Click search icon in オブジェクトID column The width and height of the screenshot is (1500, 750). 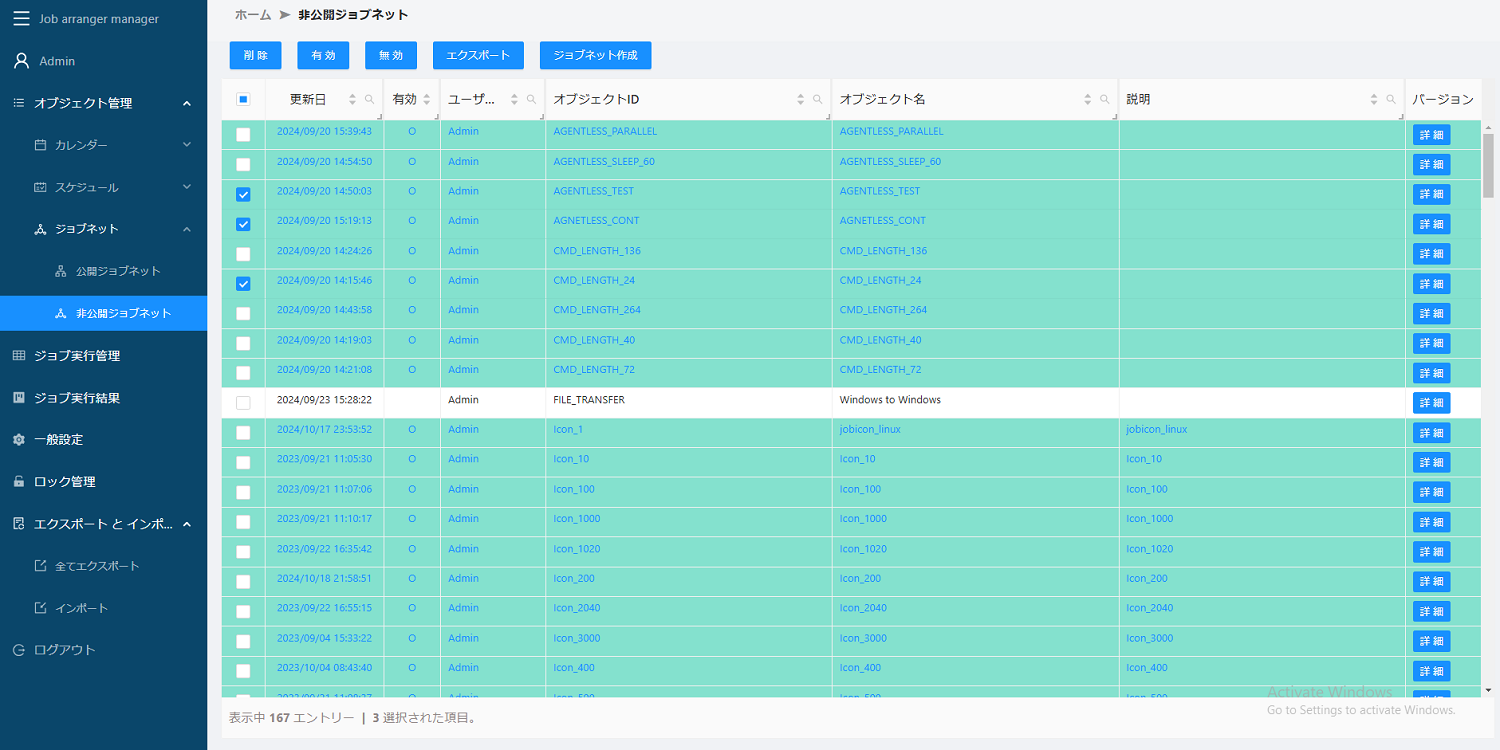(x=818, y=100)
